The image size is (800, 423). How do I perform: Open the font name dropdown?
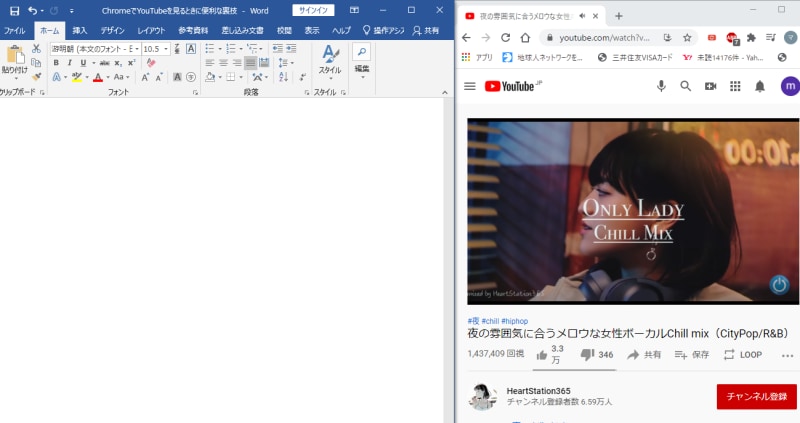[137, 49]
